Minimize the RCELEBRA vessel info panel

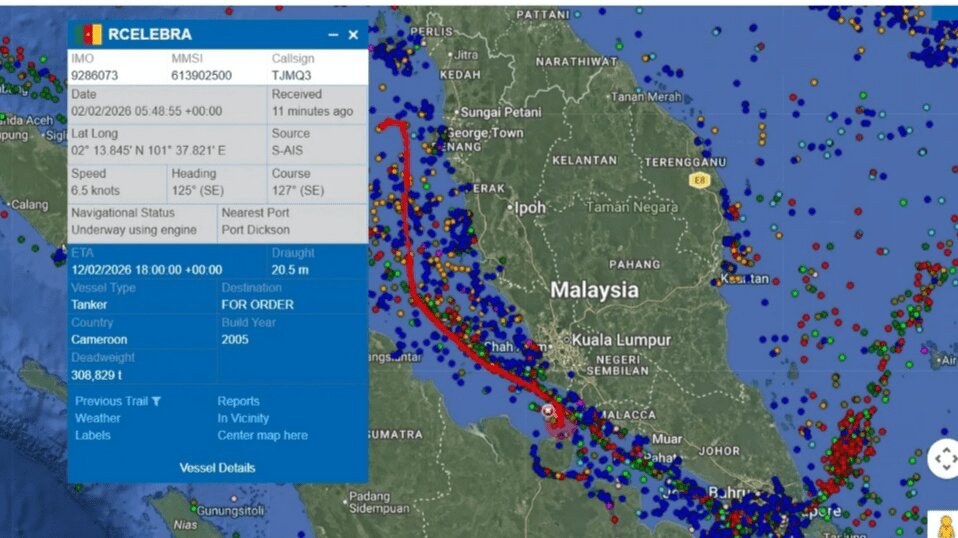[333, 35]
